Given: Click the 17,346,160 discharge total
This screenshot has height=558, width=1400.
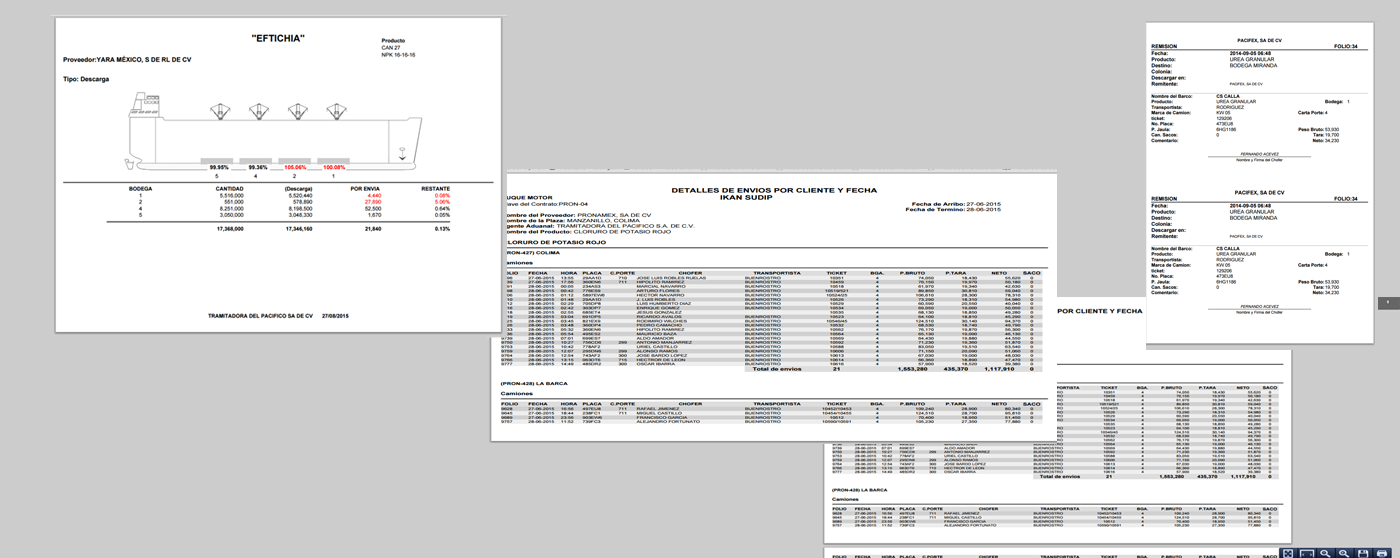Looking at the screenshot, I should pos(298,229).
